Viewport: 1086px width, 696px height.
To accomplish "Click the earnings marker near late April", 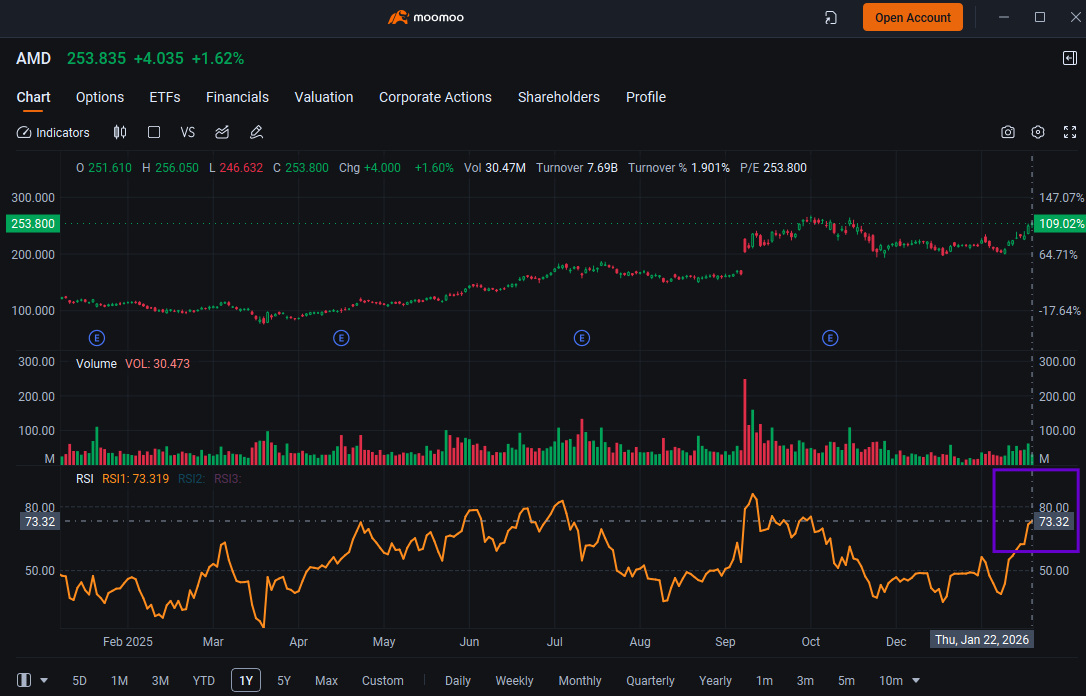I will click(341, 338).
